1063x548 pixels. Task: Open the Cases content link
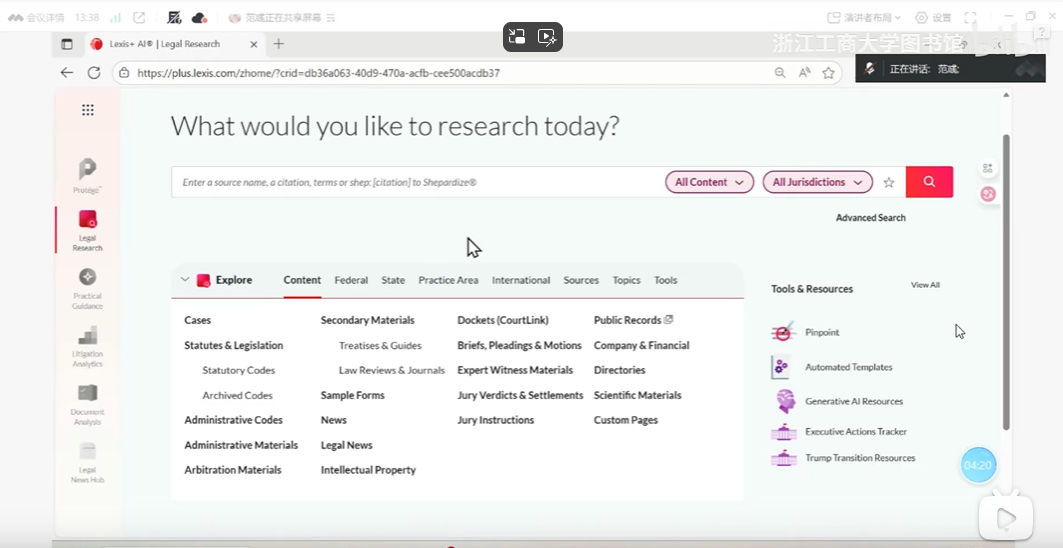click(x=198, y=320)
